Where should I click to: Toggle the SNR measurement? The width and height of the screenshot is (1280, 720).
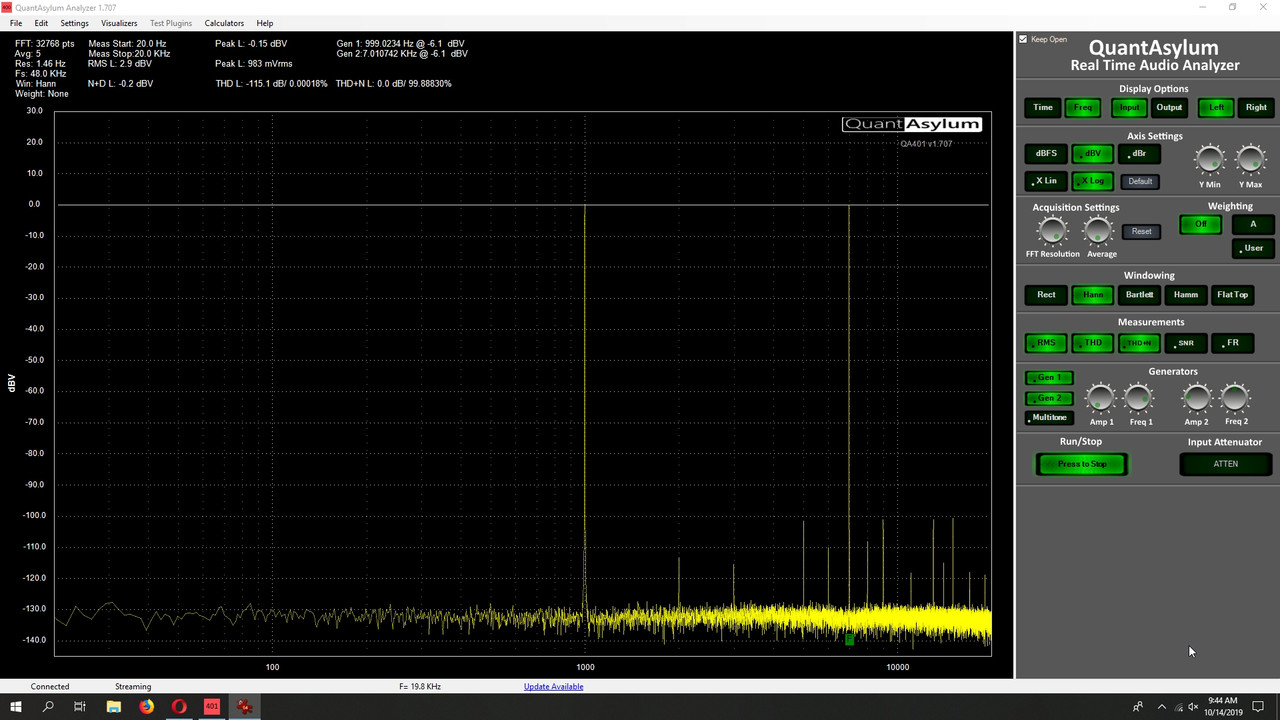click(1186, 343)
